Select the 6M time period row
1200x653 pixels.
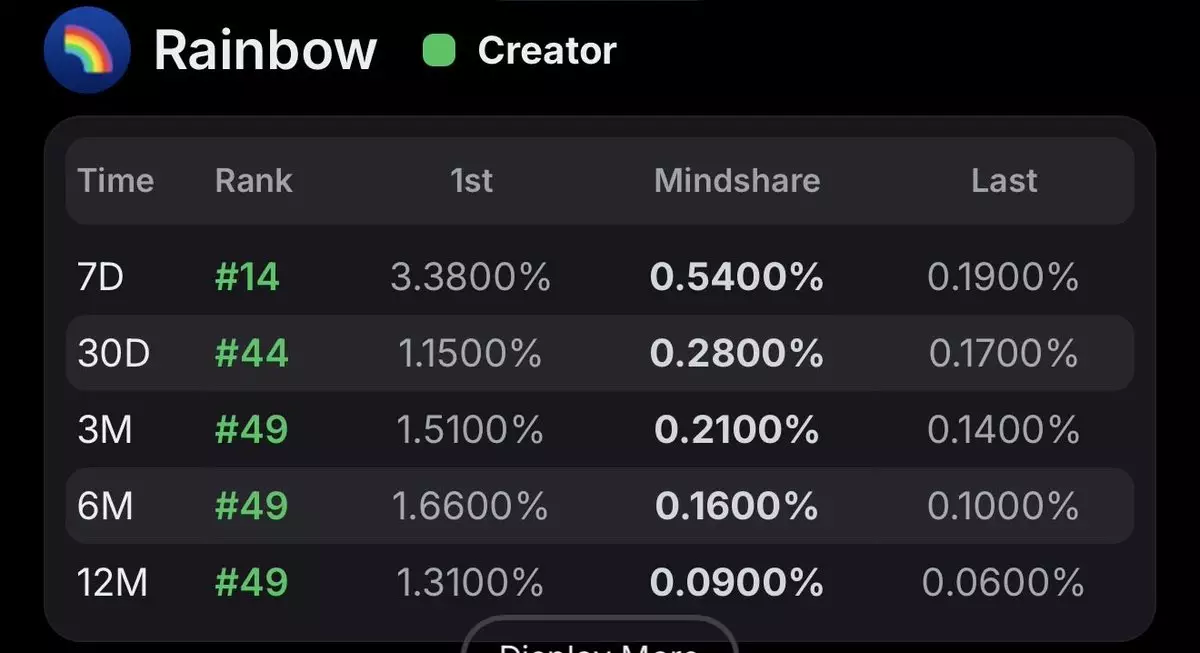pos(105,506)
